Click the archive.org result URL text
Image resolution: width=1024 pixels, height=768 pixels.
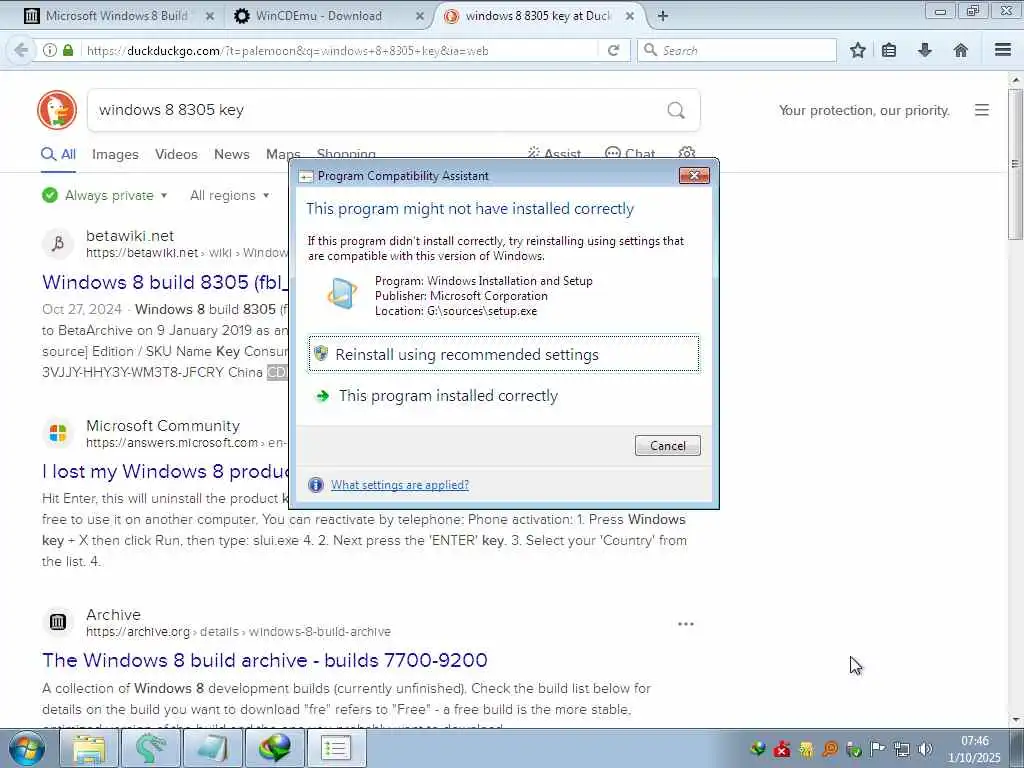[x=238, y=632]
